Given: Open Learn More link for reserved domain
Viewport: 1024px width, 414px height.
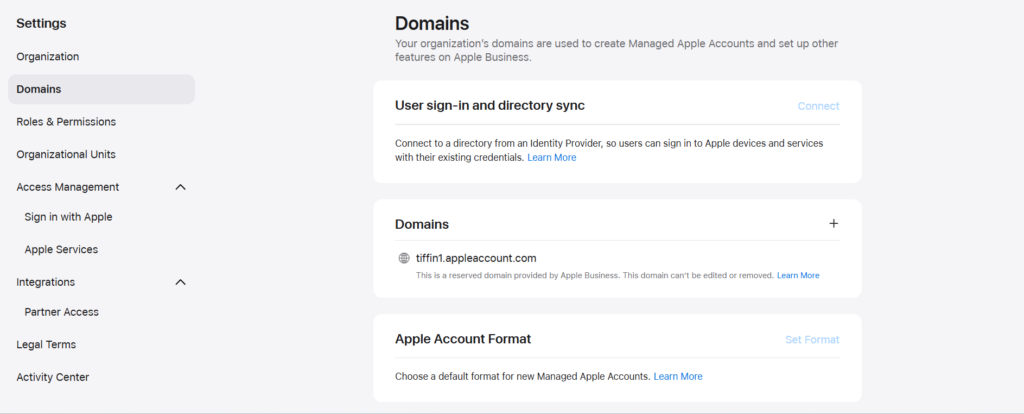Looking at the screenshot, I should 798,276.
